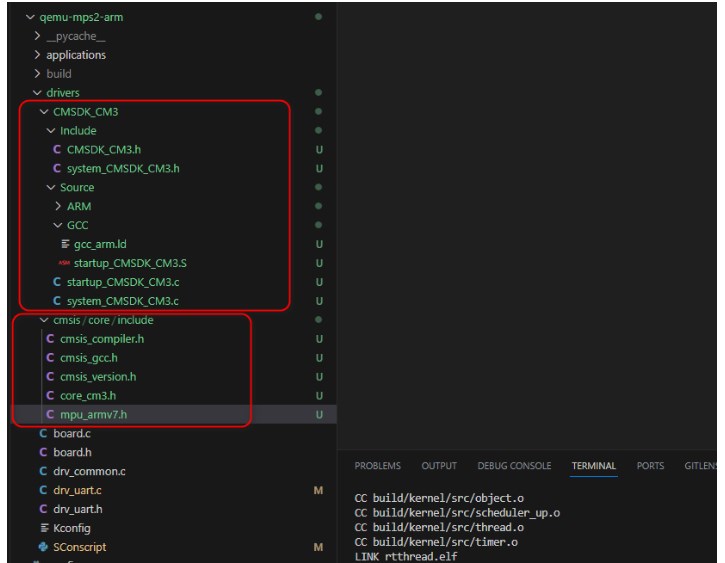Expand the ARM folder
Screen dimensions: 725x563
[x=58, y=207]
